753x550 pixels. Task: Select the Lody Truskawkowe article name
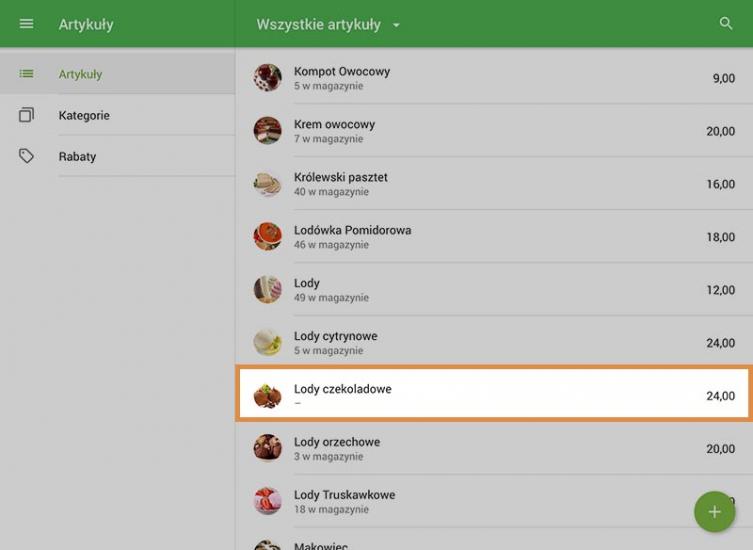(344, 495)
